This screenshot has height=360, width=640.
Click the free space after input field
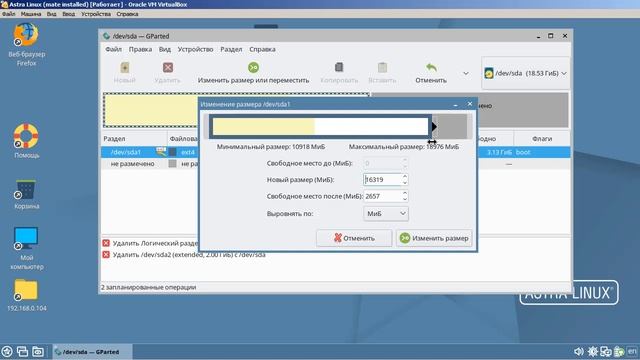tap(382, 196)
